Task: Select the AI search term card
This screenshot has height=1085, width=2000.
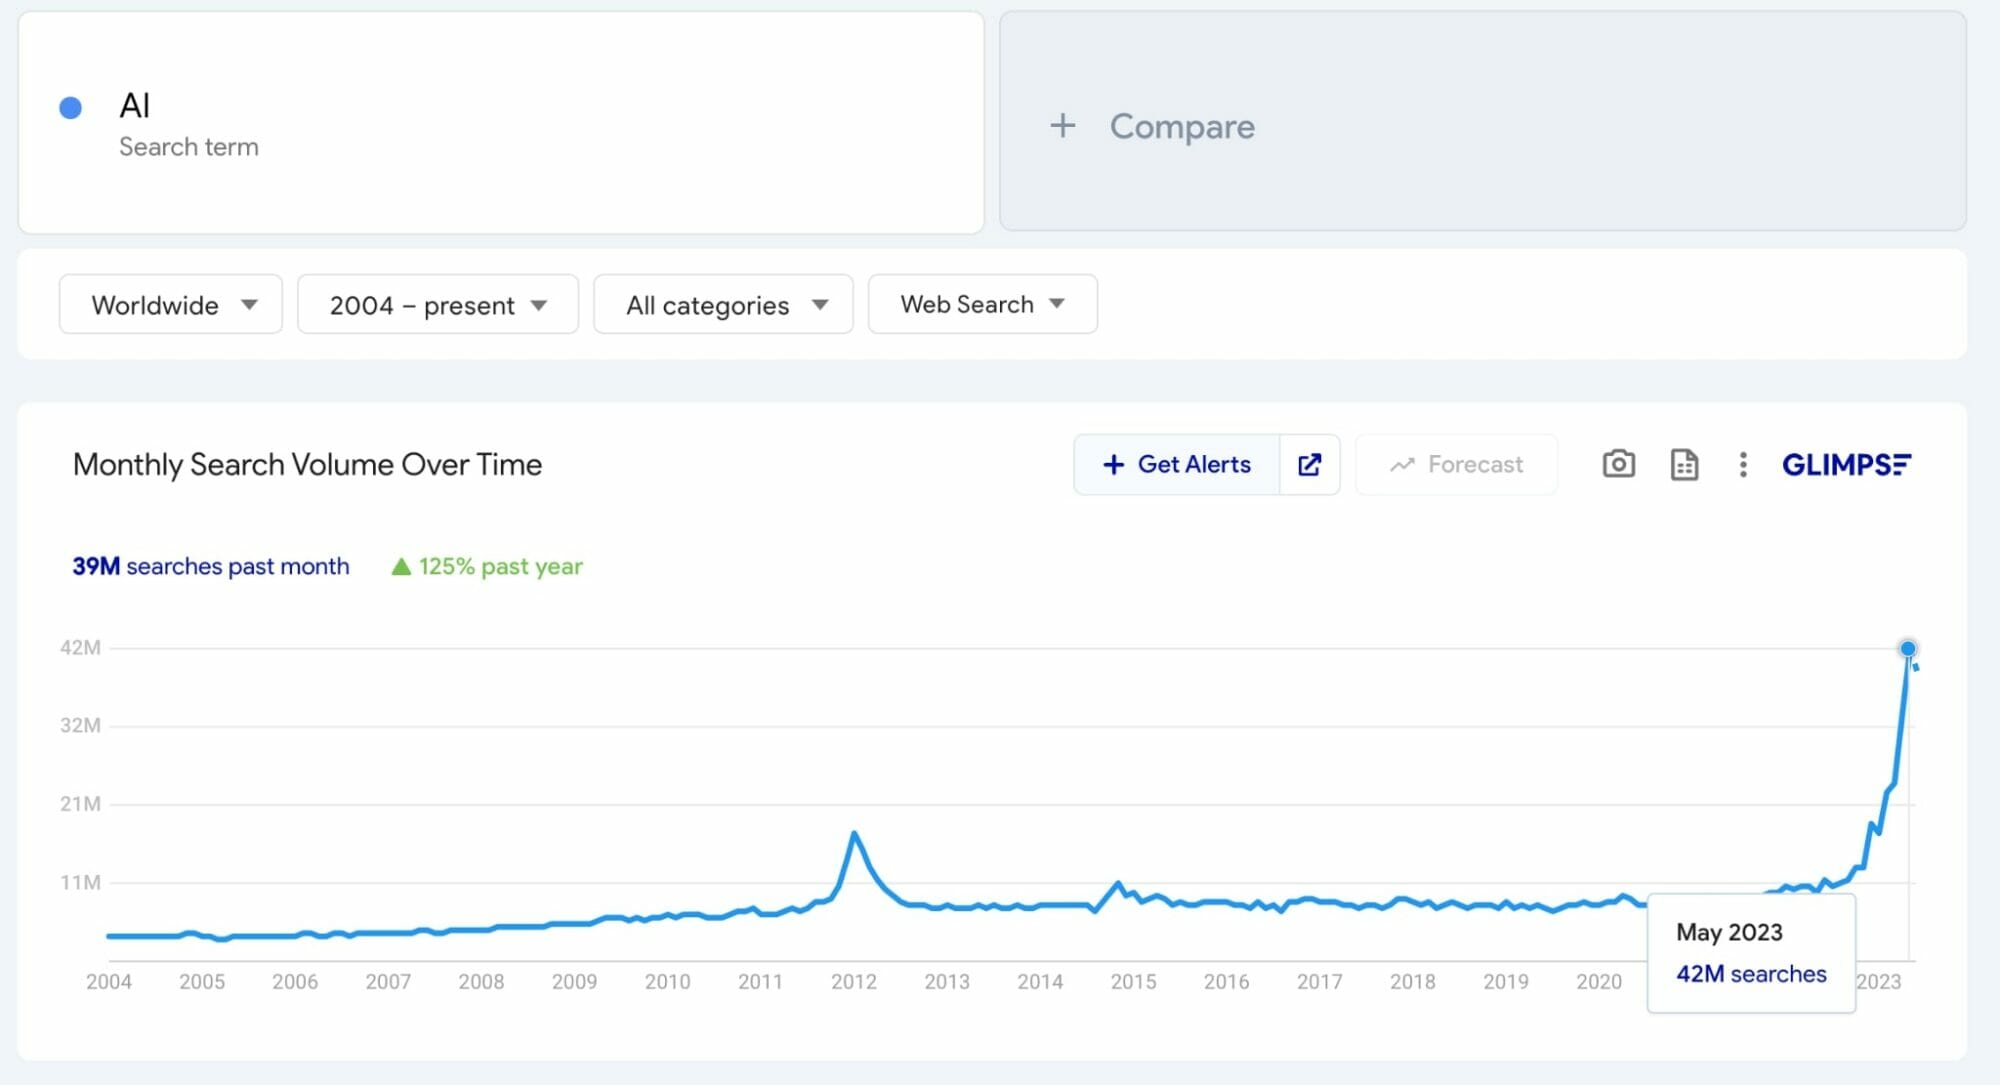Action: pyautogui.click(x=500, y=122)
